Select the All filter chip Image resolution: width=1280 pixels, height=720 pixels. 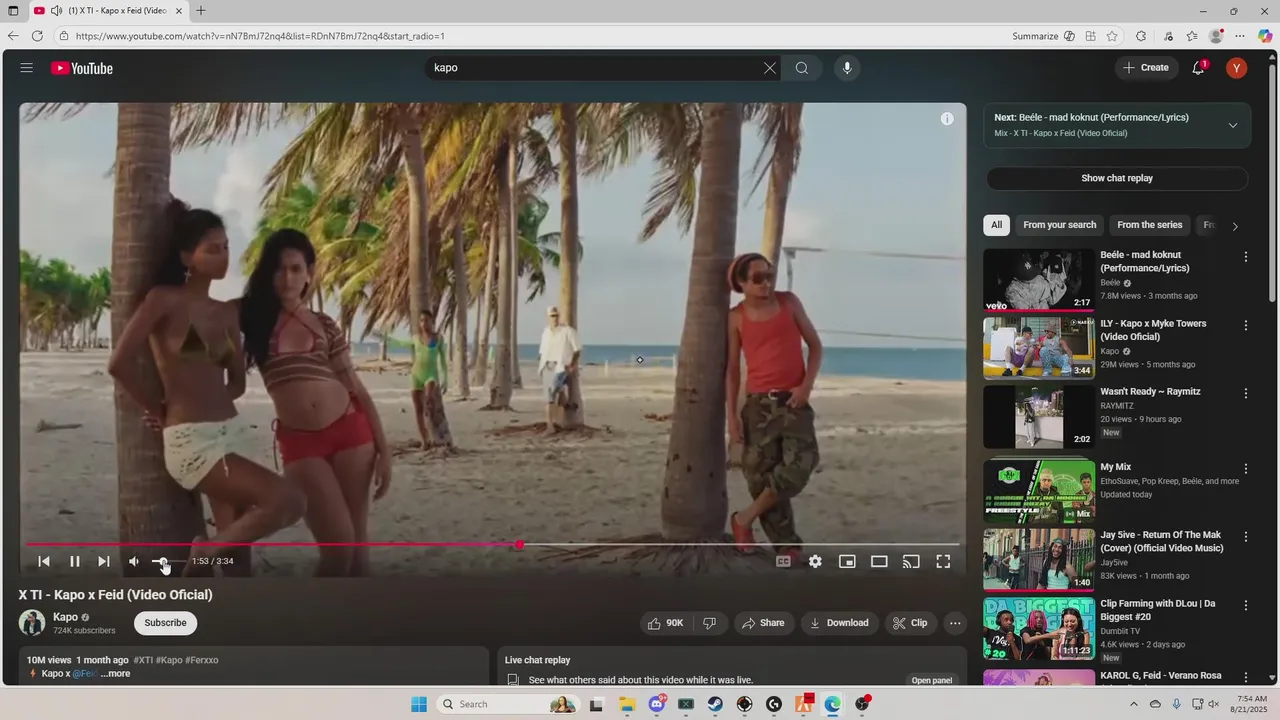tap(996, 225)
